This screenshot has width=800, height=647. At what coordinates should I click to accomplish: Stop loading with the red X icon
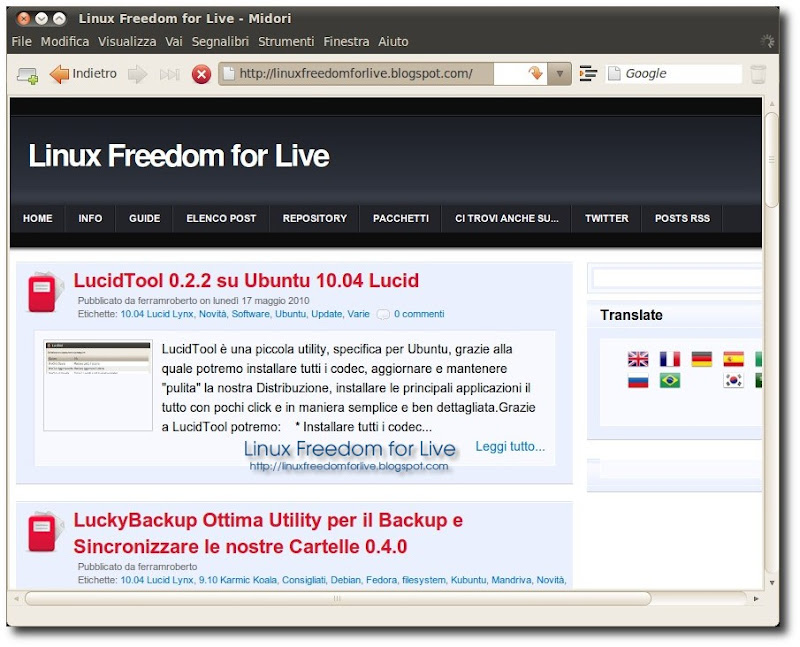pos(202,74)
